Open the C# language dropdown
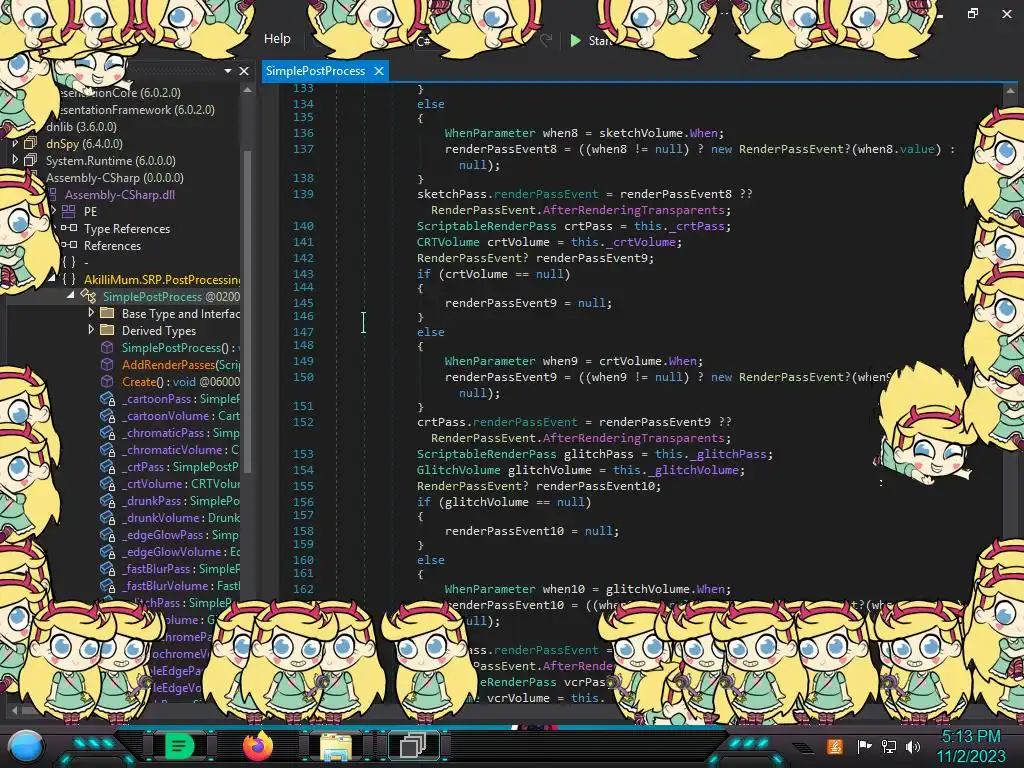The image size is (1024, 768). click(x=423, y=41)
